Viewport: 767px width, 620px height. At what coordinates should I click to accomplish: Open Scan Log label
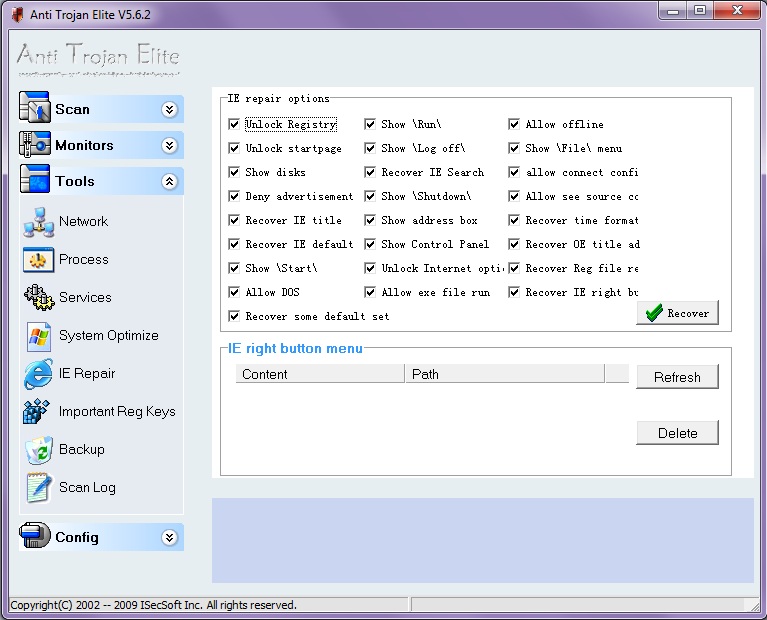pos(87,487)
